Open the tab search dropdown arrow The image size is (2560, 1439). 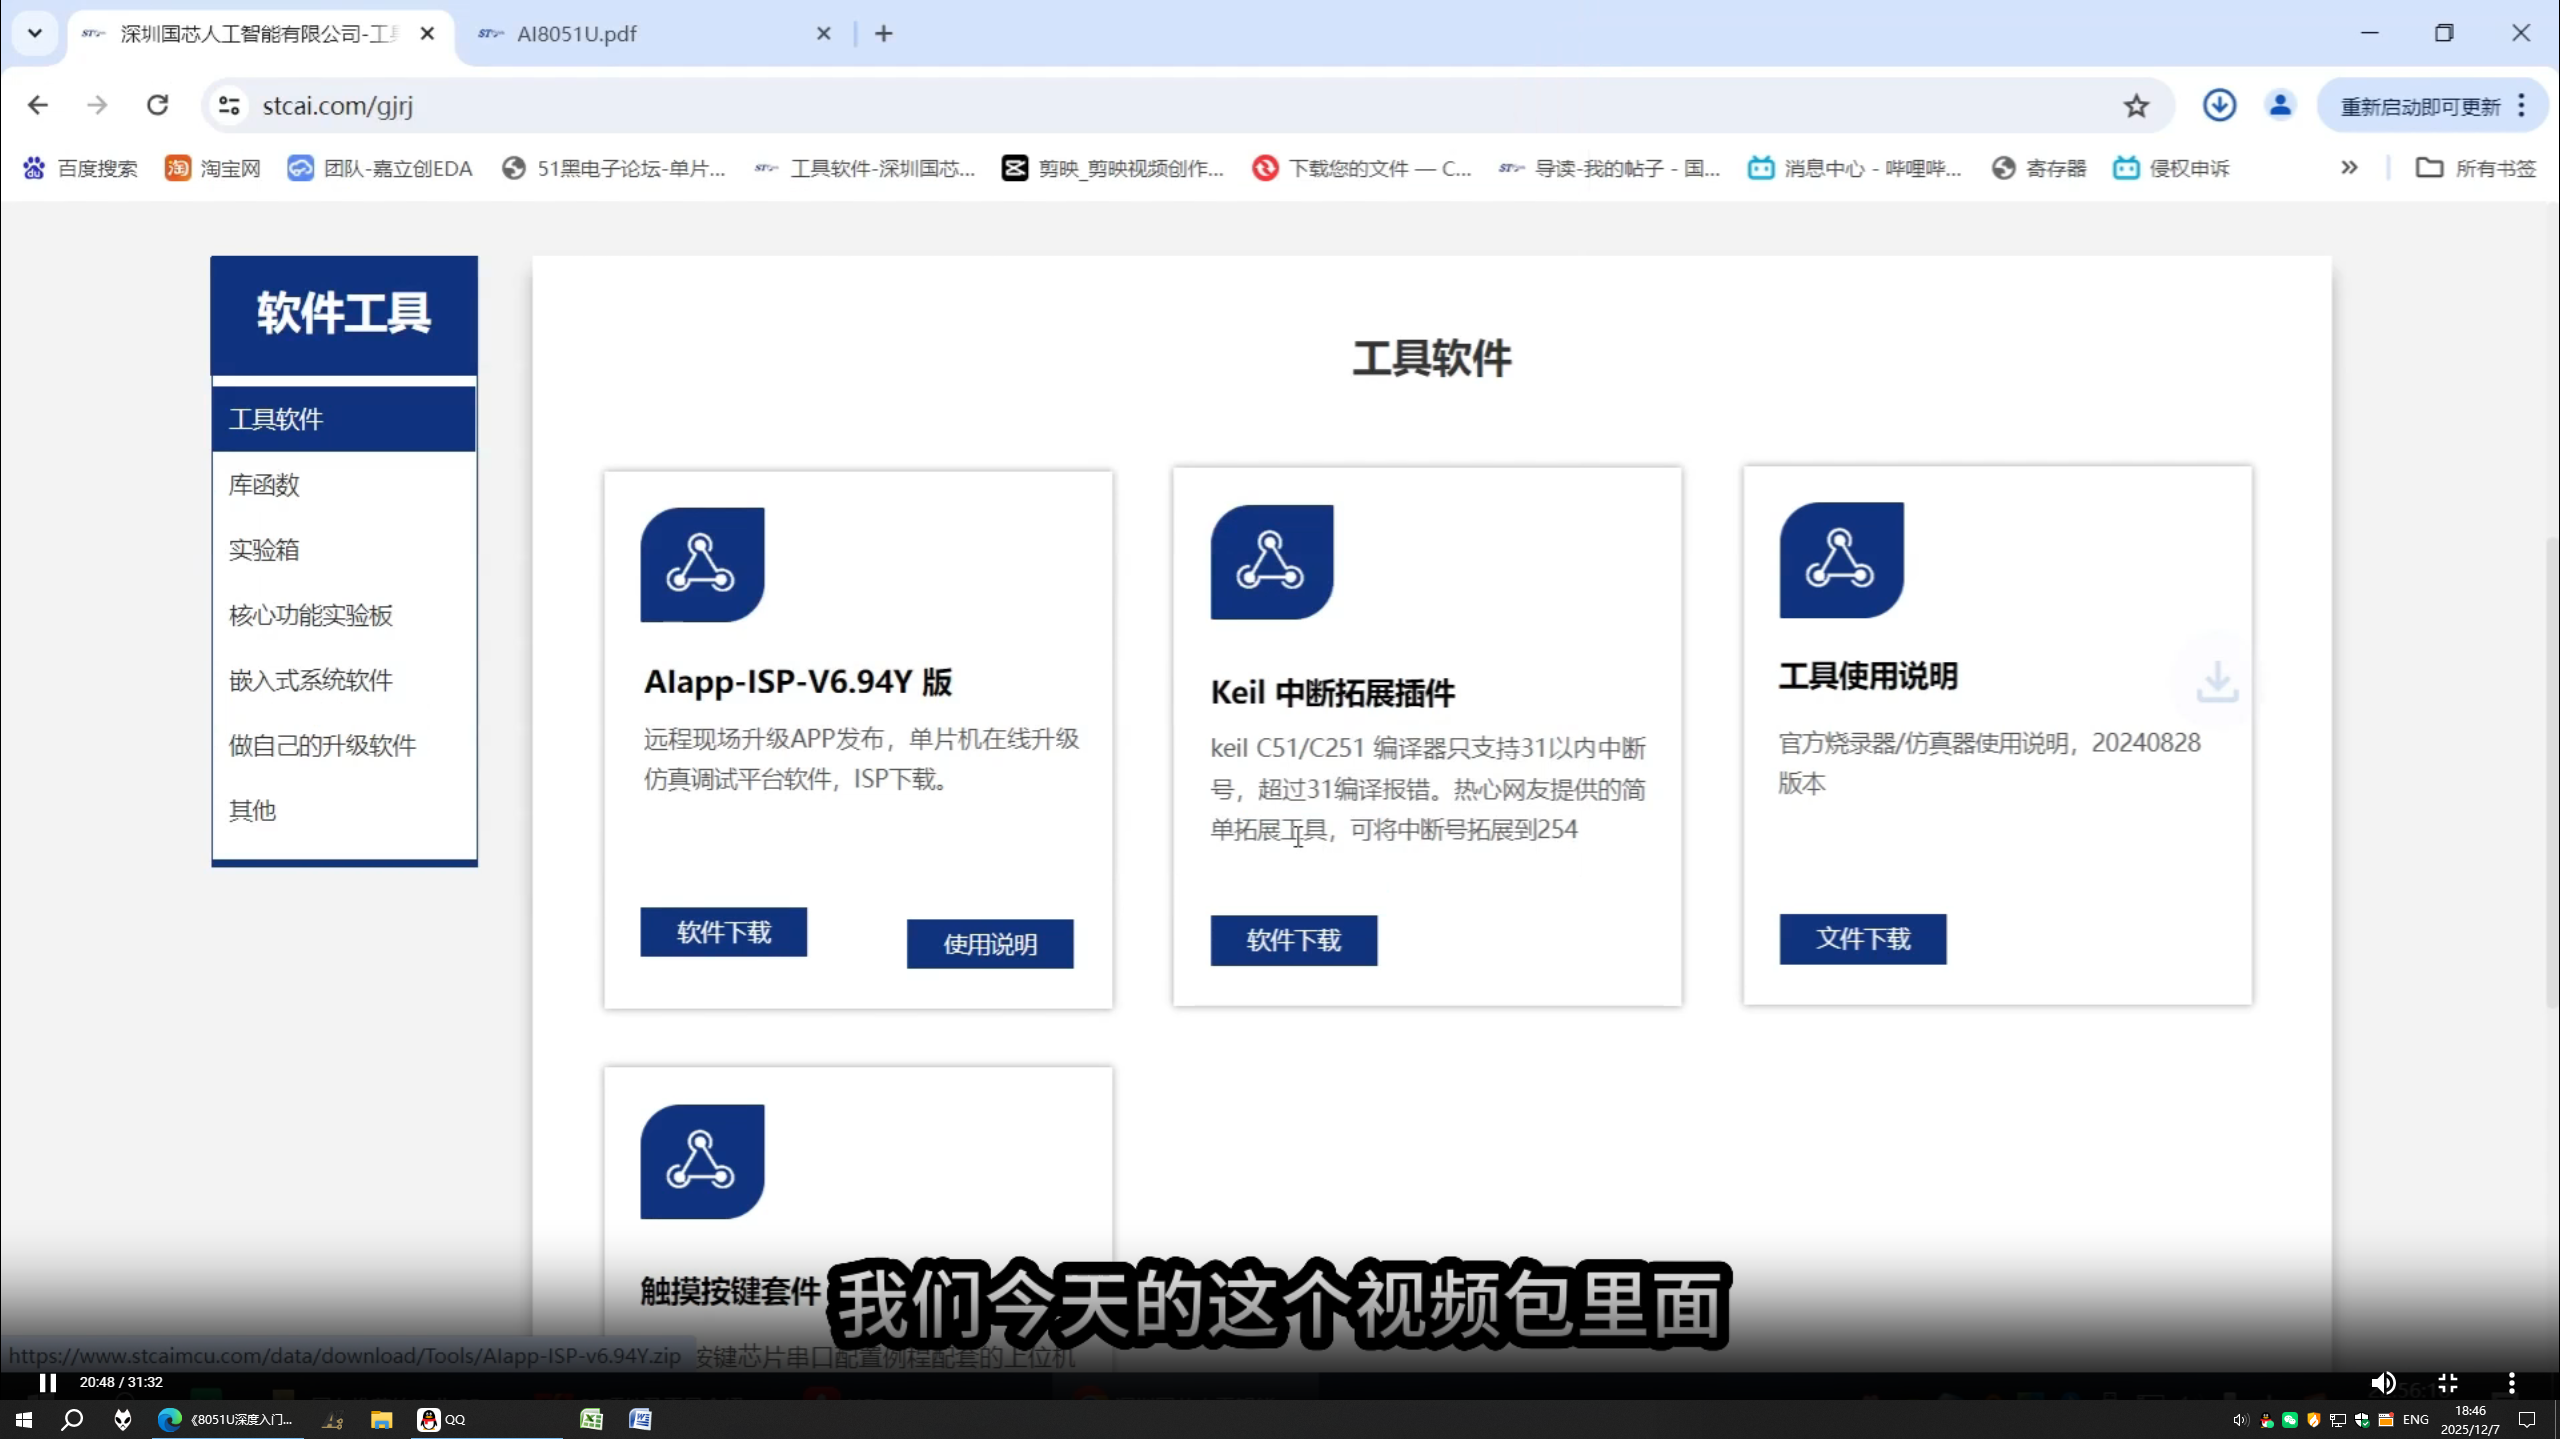point(35,33)
